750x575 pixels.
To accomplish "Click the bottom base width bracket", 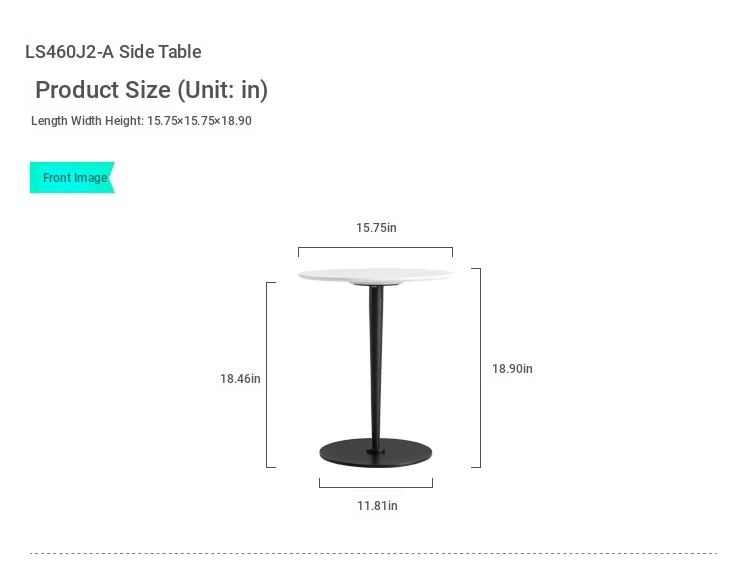I will 376,483.
